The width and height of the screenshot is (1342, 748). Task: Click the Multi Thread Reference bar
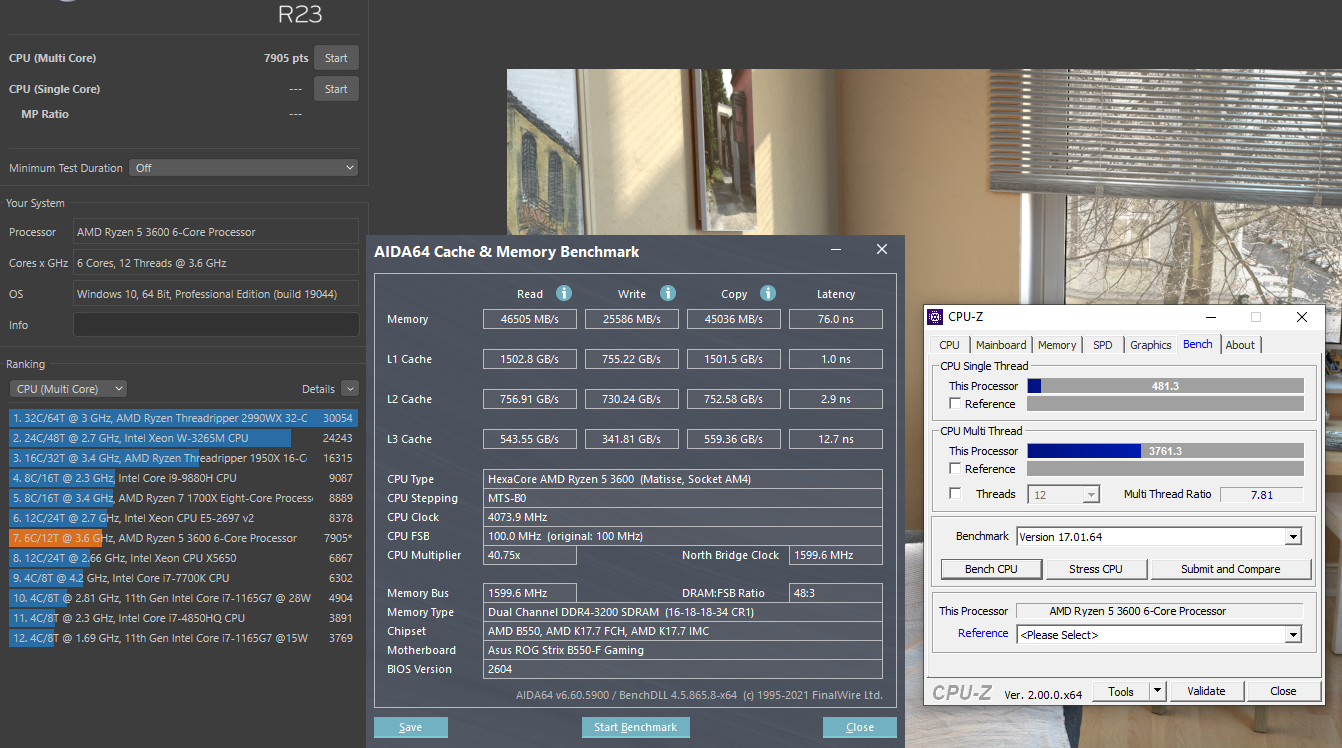(x=1165, y=469)
